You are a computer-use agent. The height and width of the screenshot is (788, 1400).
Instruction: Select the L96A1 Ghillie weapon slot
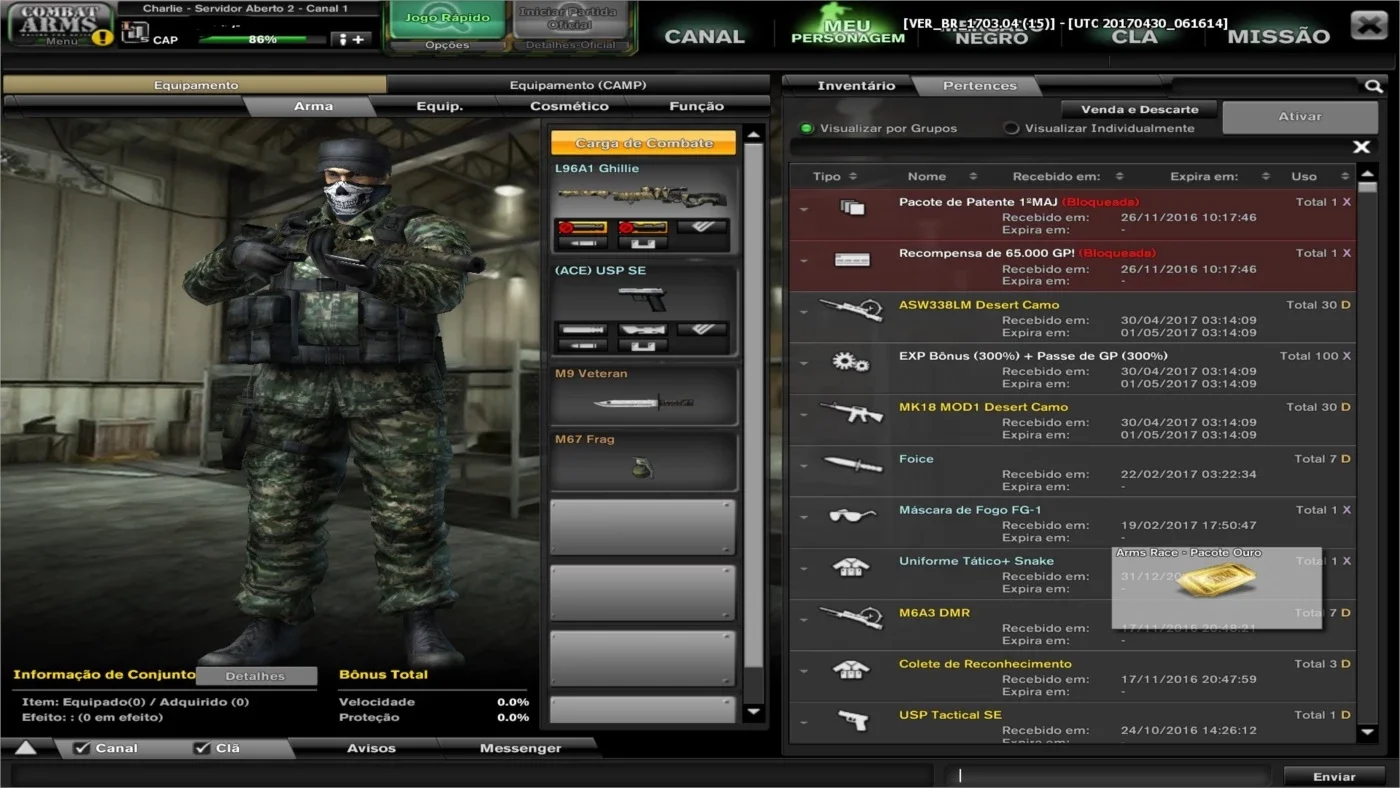coord(644,207)
